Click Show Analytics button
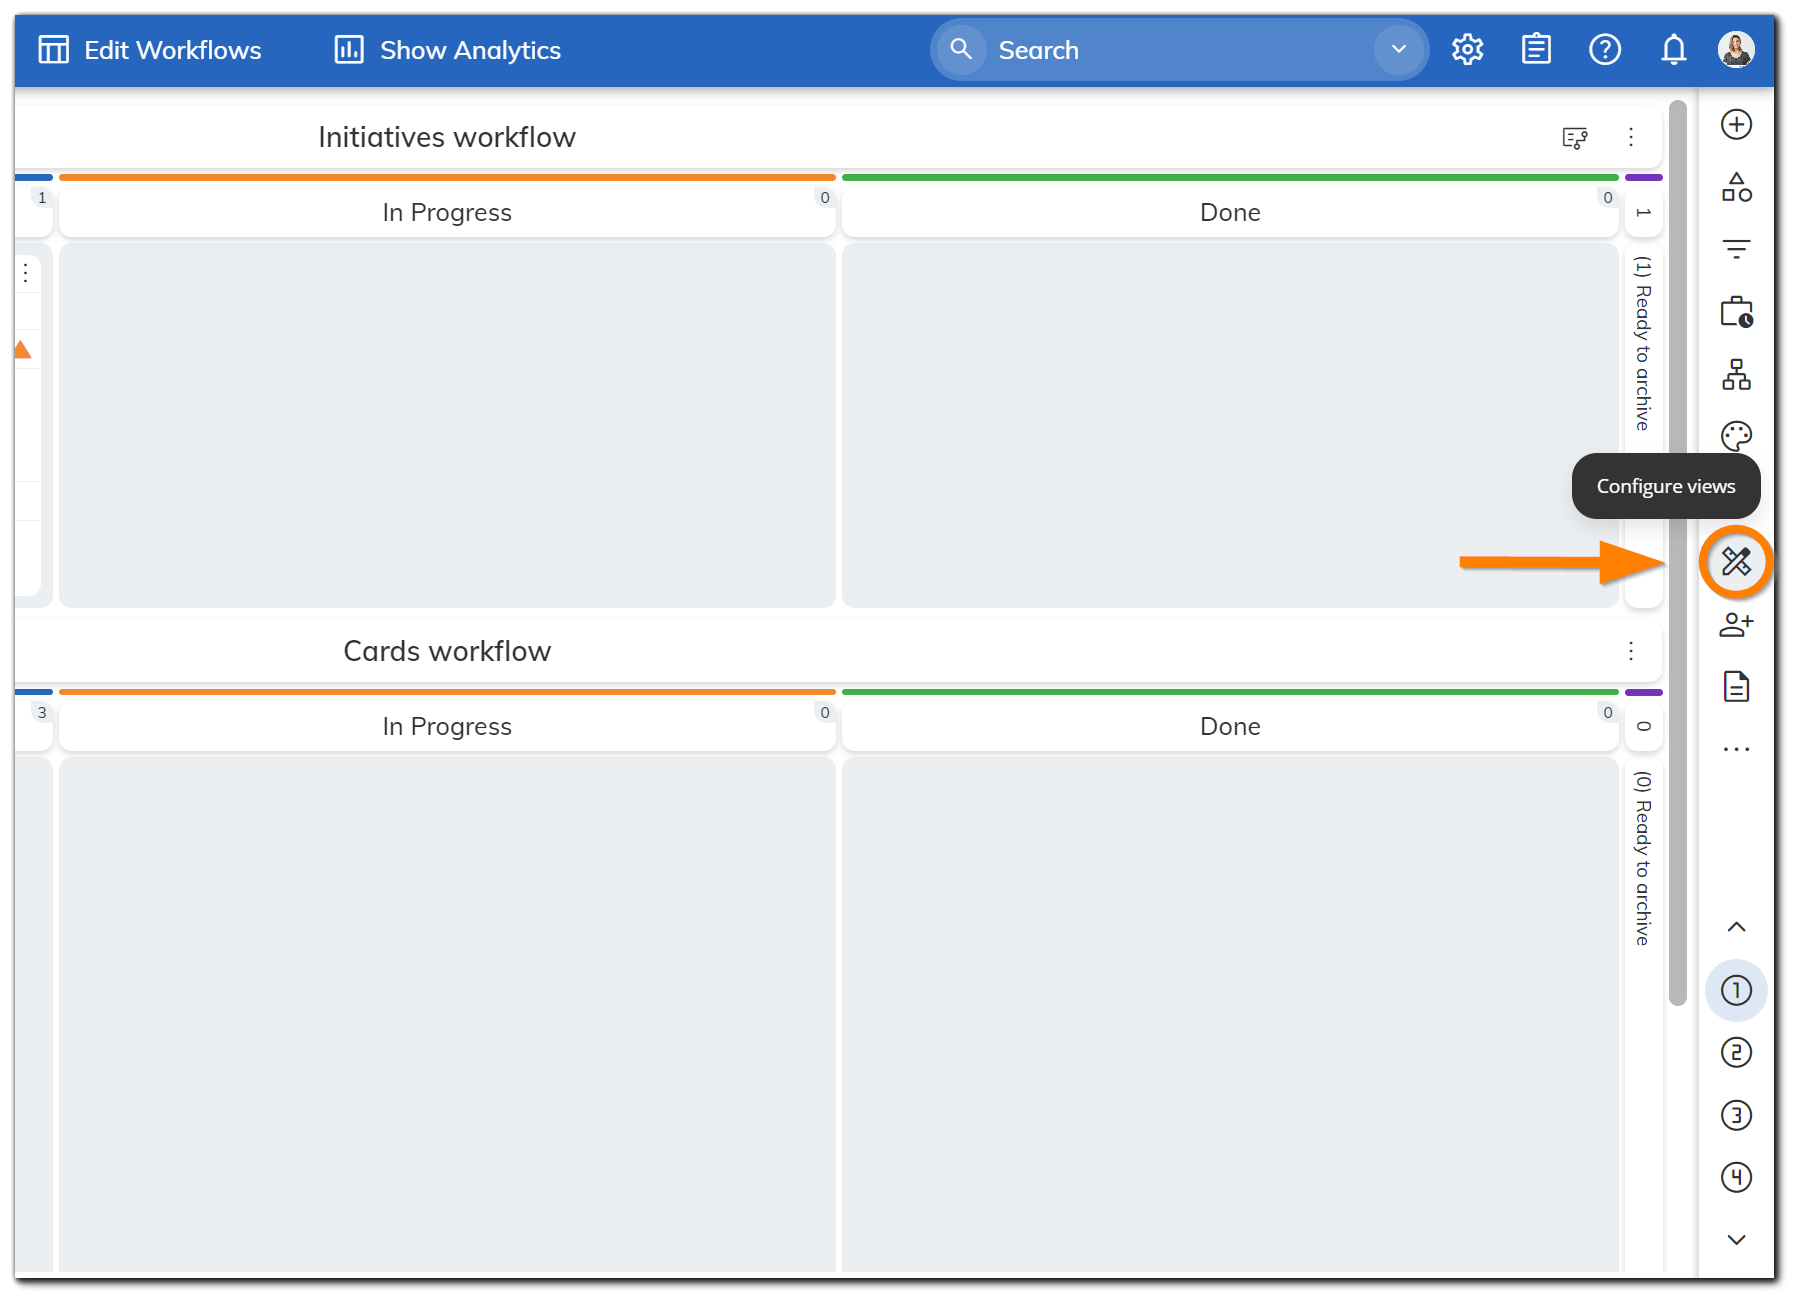 click(x=447, y=50)
